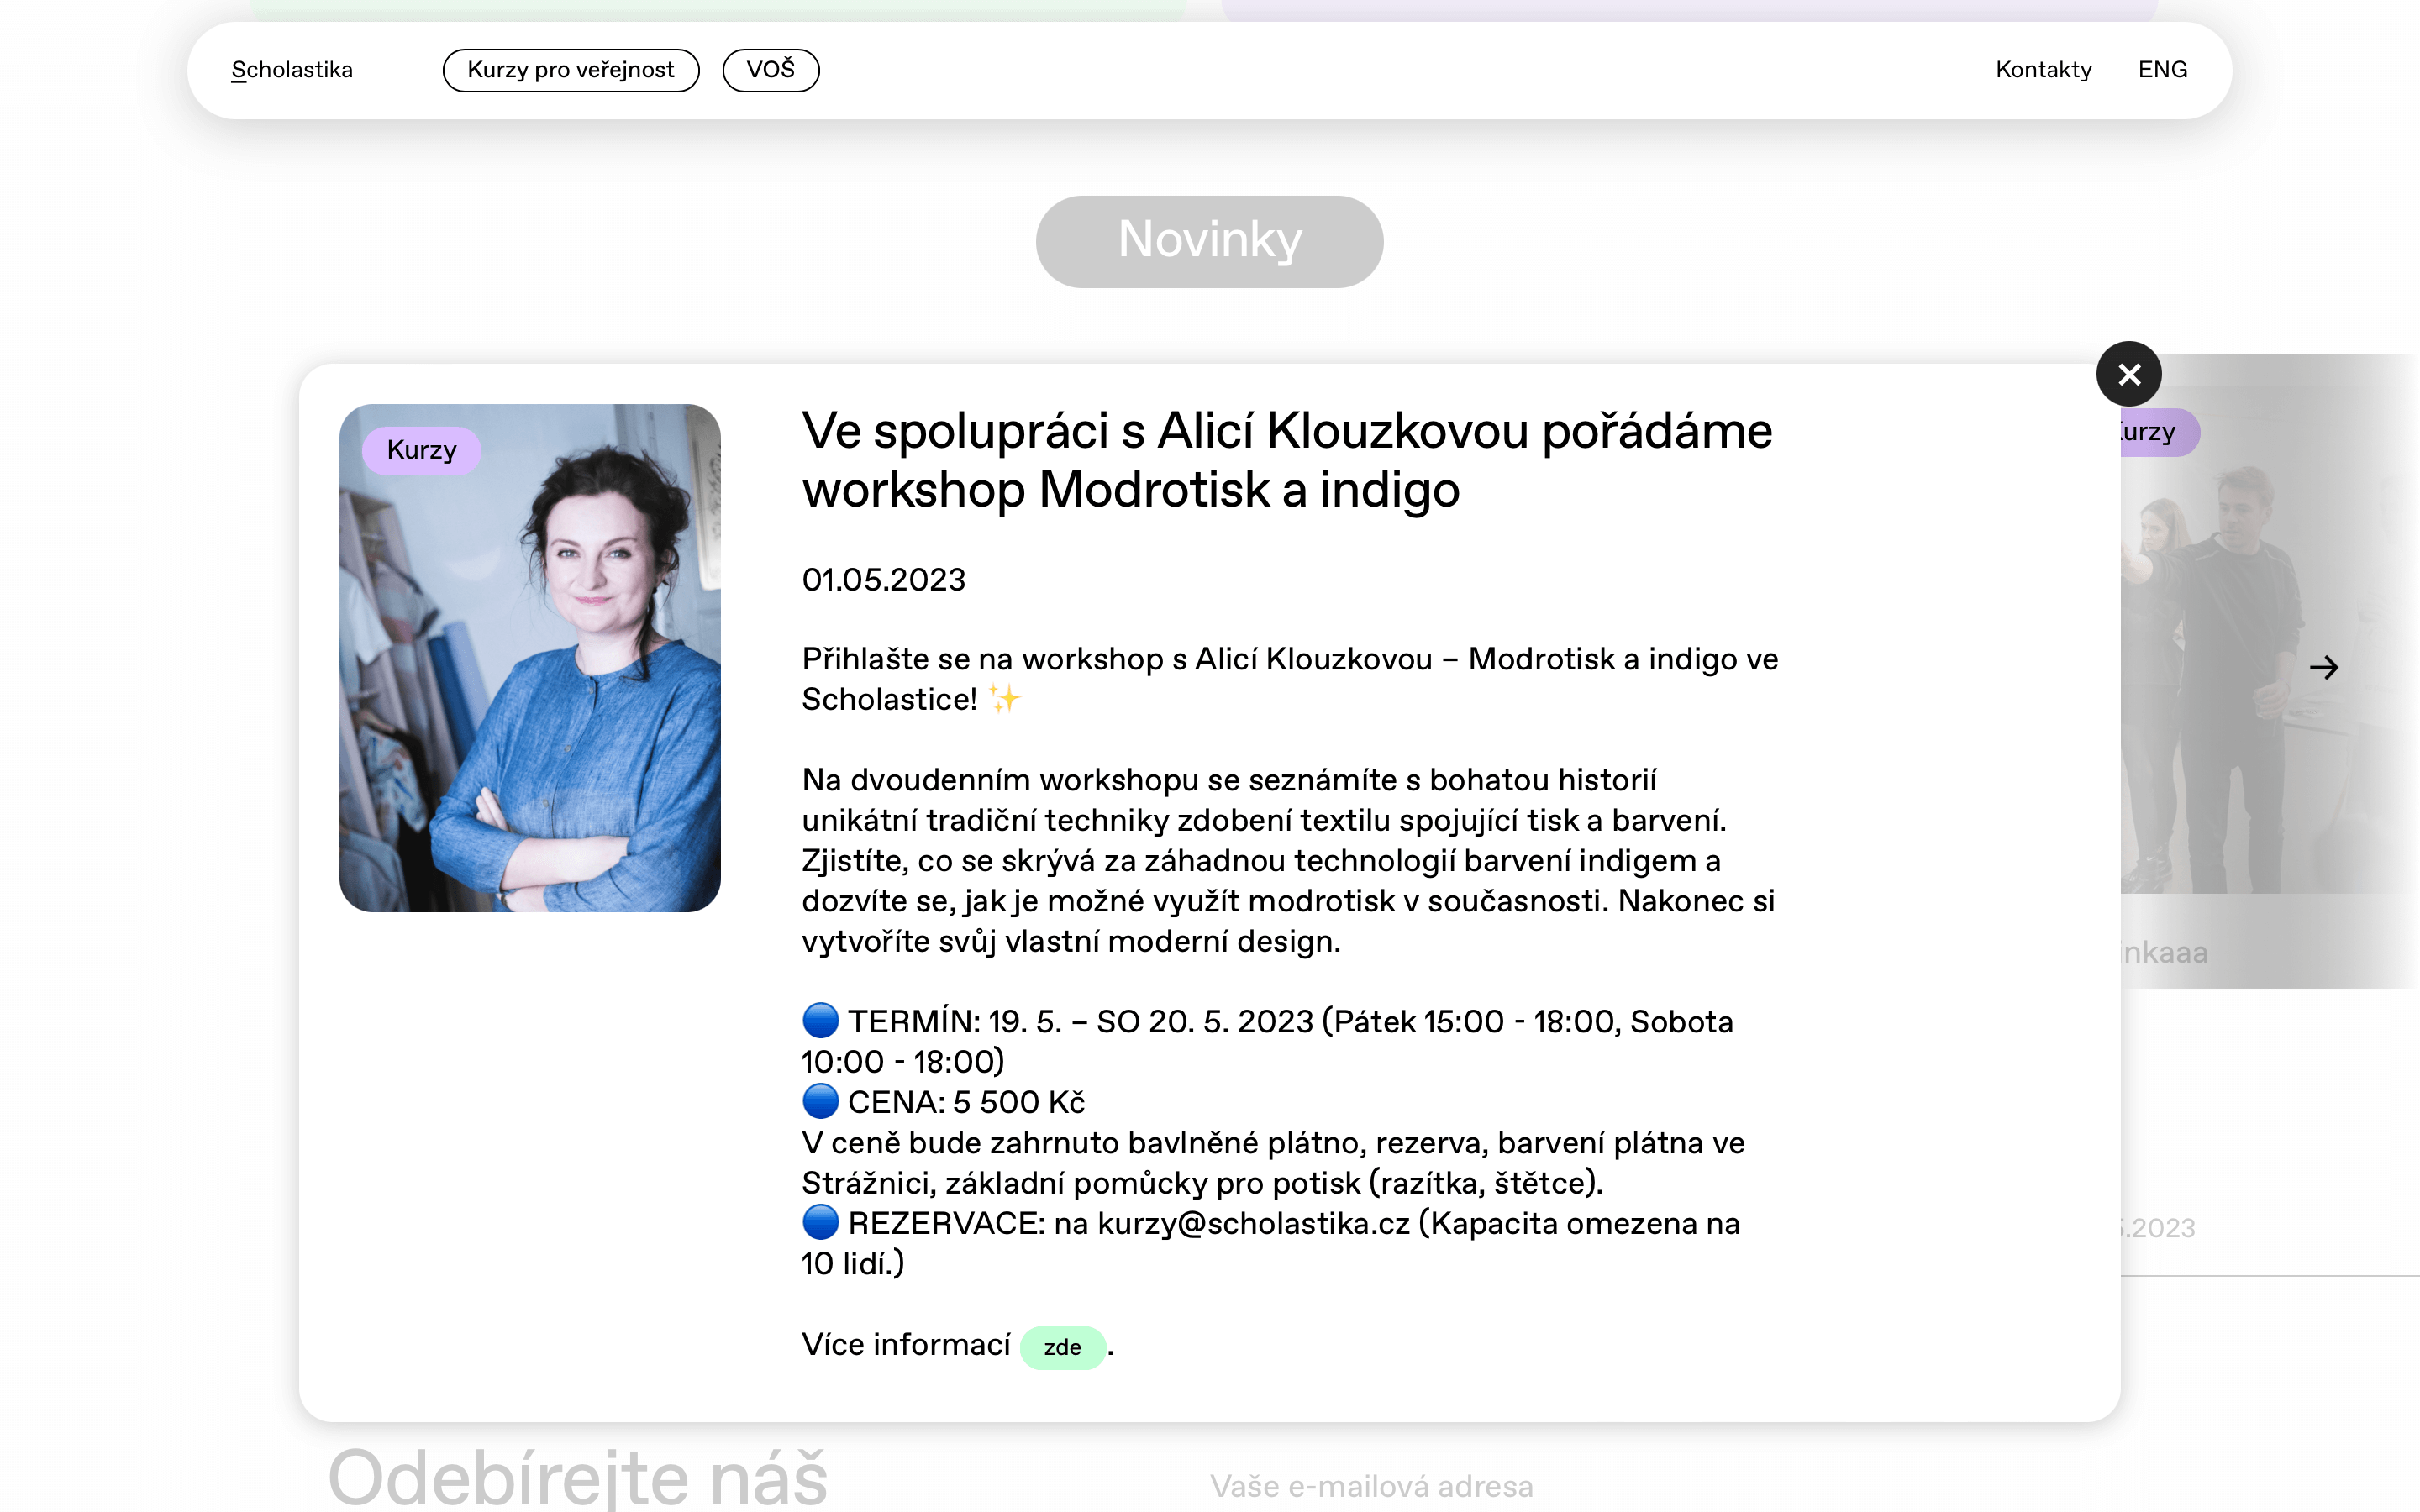The height and width of the screenshot is (1512, 2420).
Task: Click the workshop title heading
Action: pos(1287,460)
